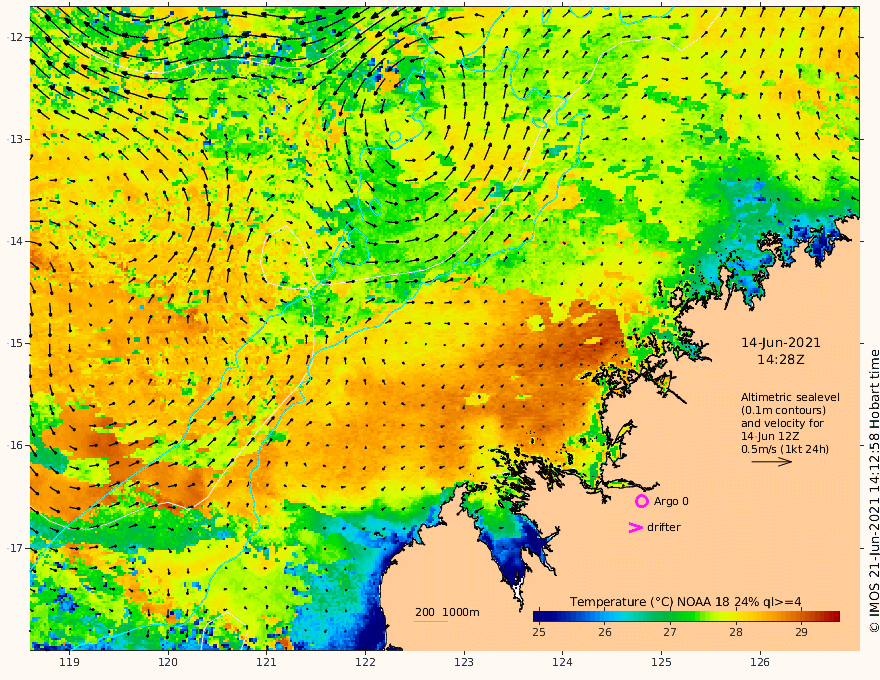Click the Altimetric sealevel caption

[790, 397]
